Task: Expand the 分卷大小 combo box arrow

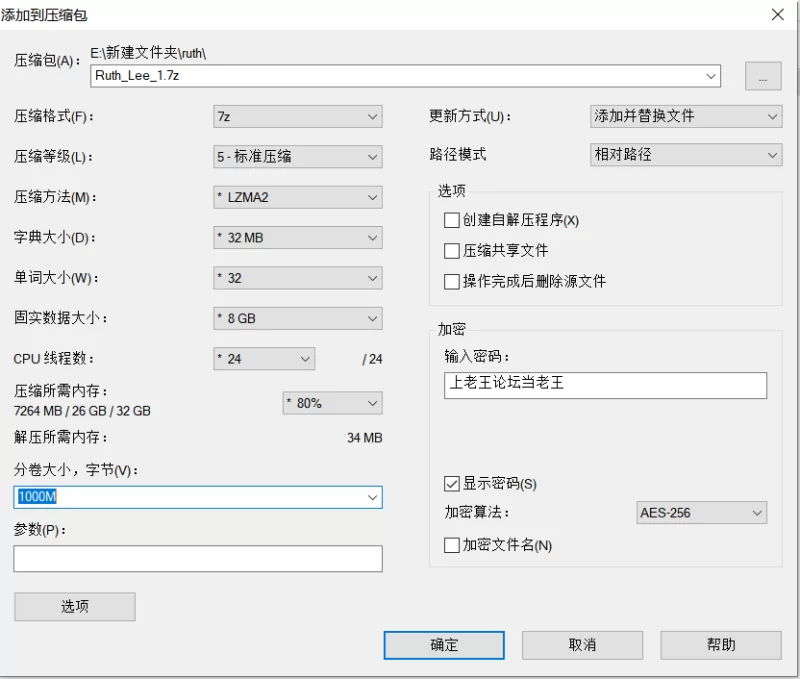Action: pyautogui.click(x=372, y=497)
